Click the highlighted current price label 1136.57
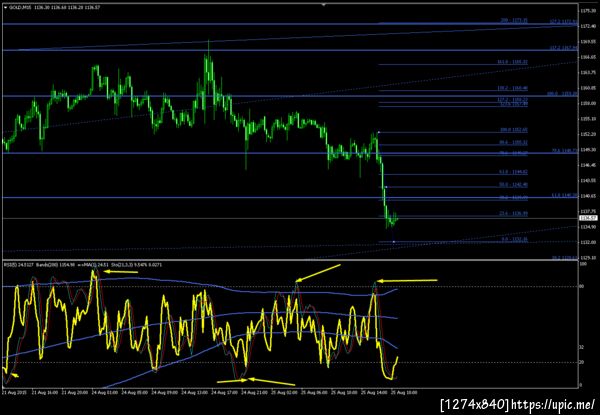This screenshot has height=415, width=600. point(588,218)
